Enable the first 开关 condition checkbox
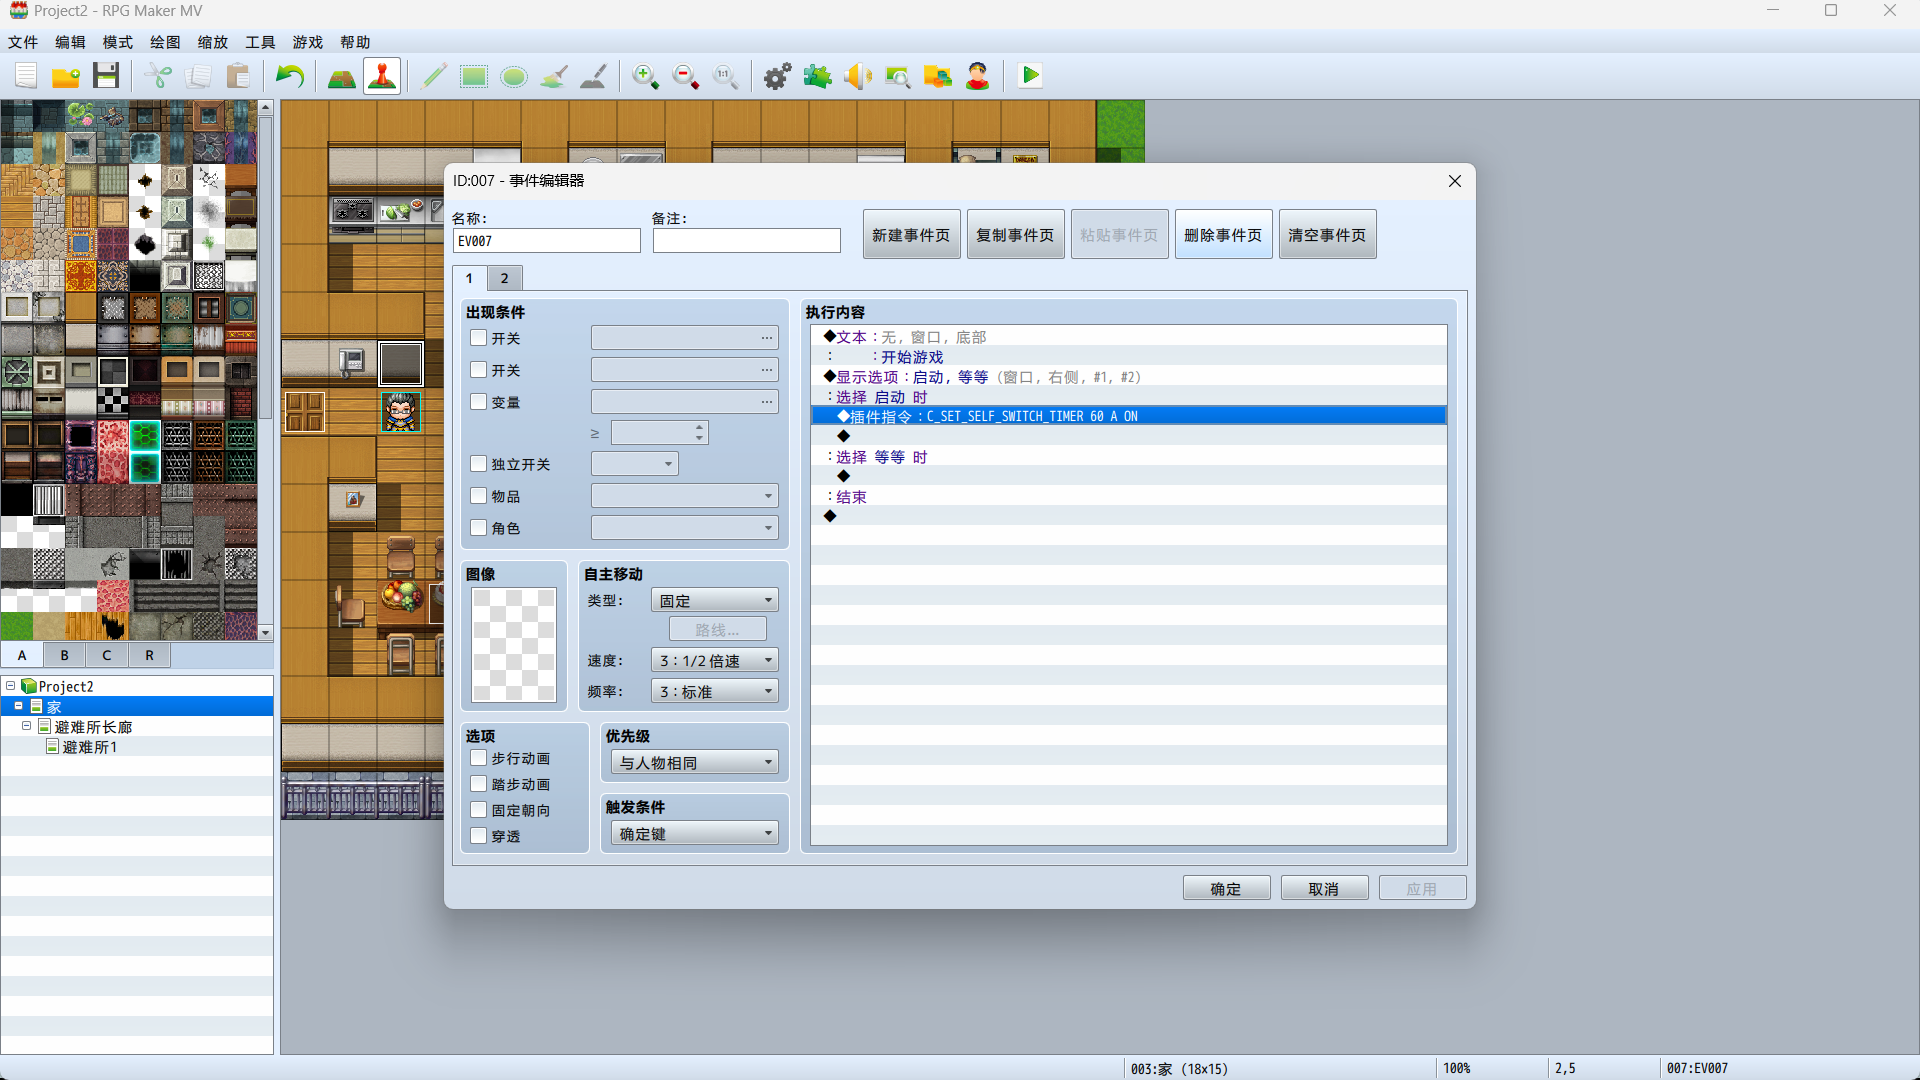Screen dimensions: 1920x1080 (x=479, y=338)
